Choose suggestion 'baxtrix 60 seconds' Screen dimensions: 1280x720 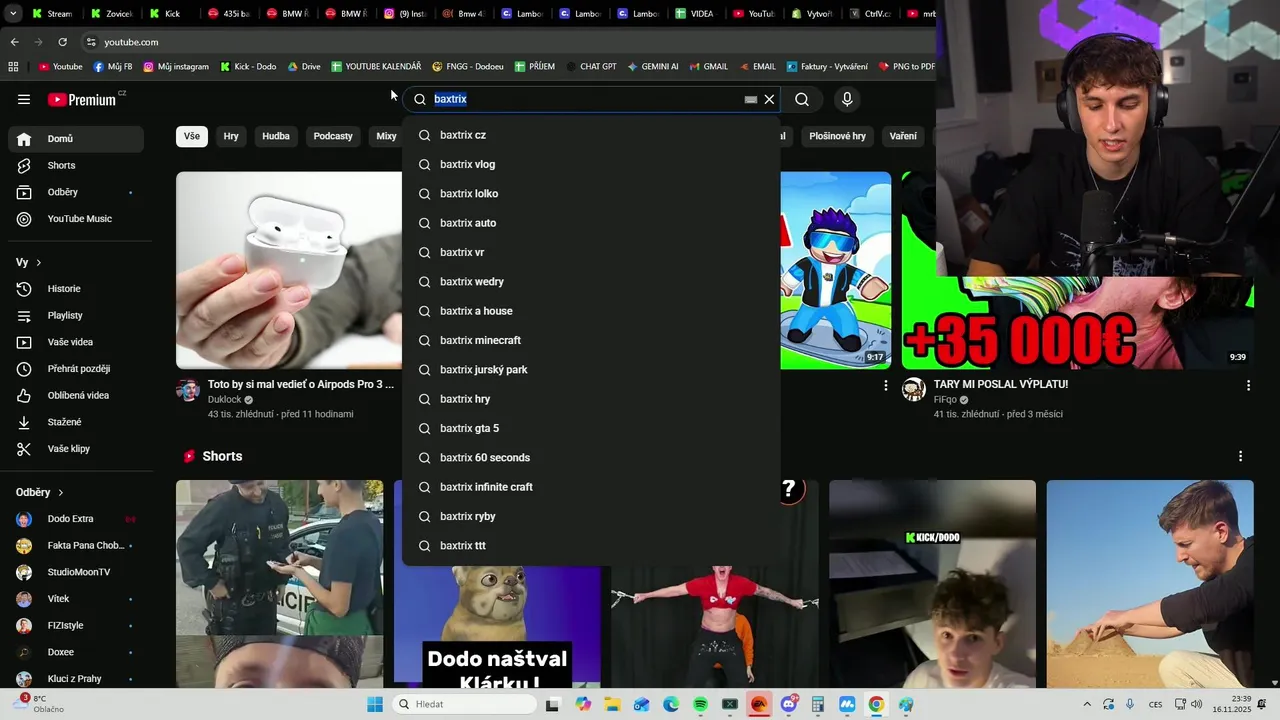[x=591, y=457]
